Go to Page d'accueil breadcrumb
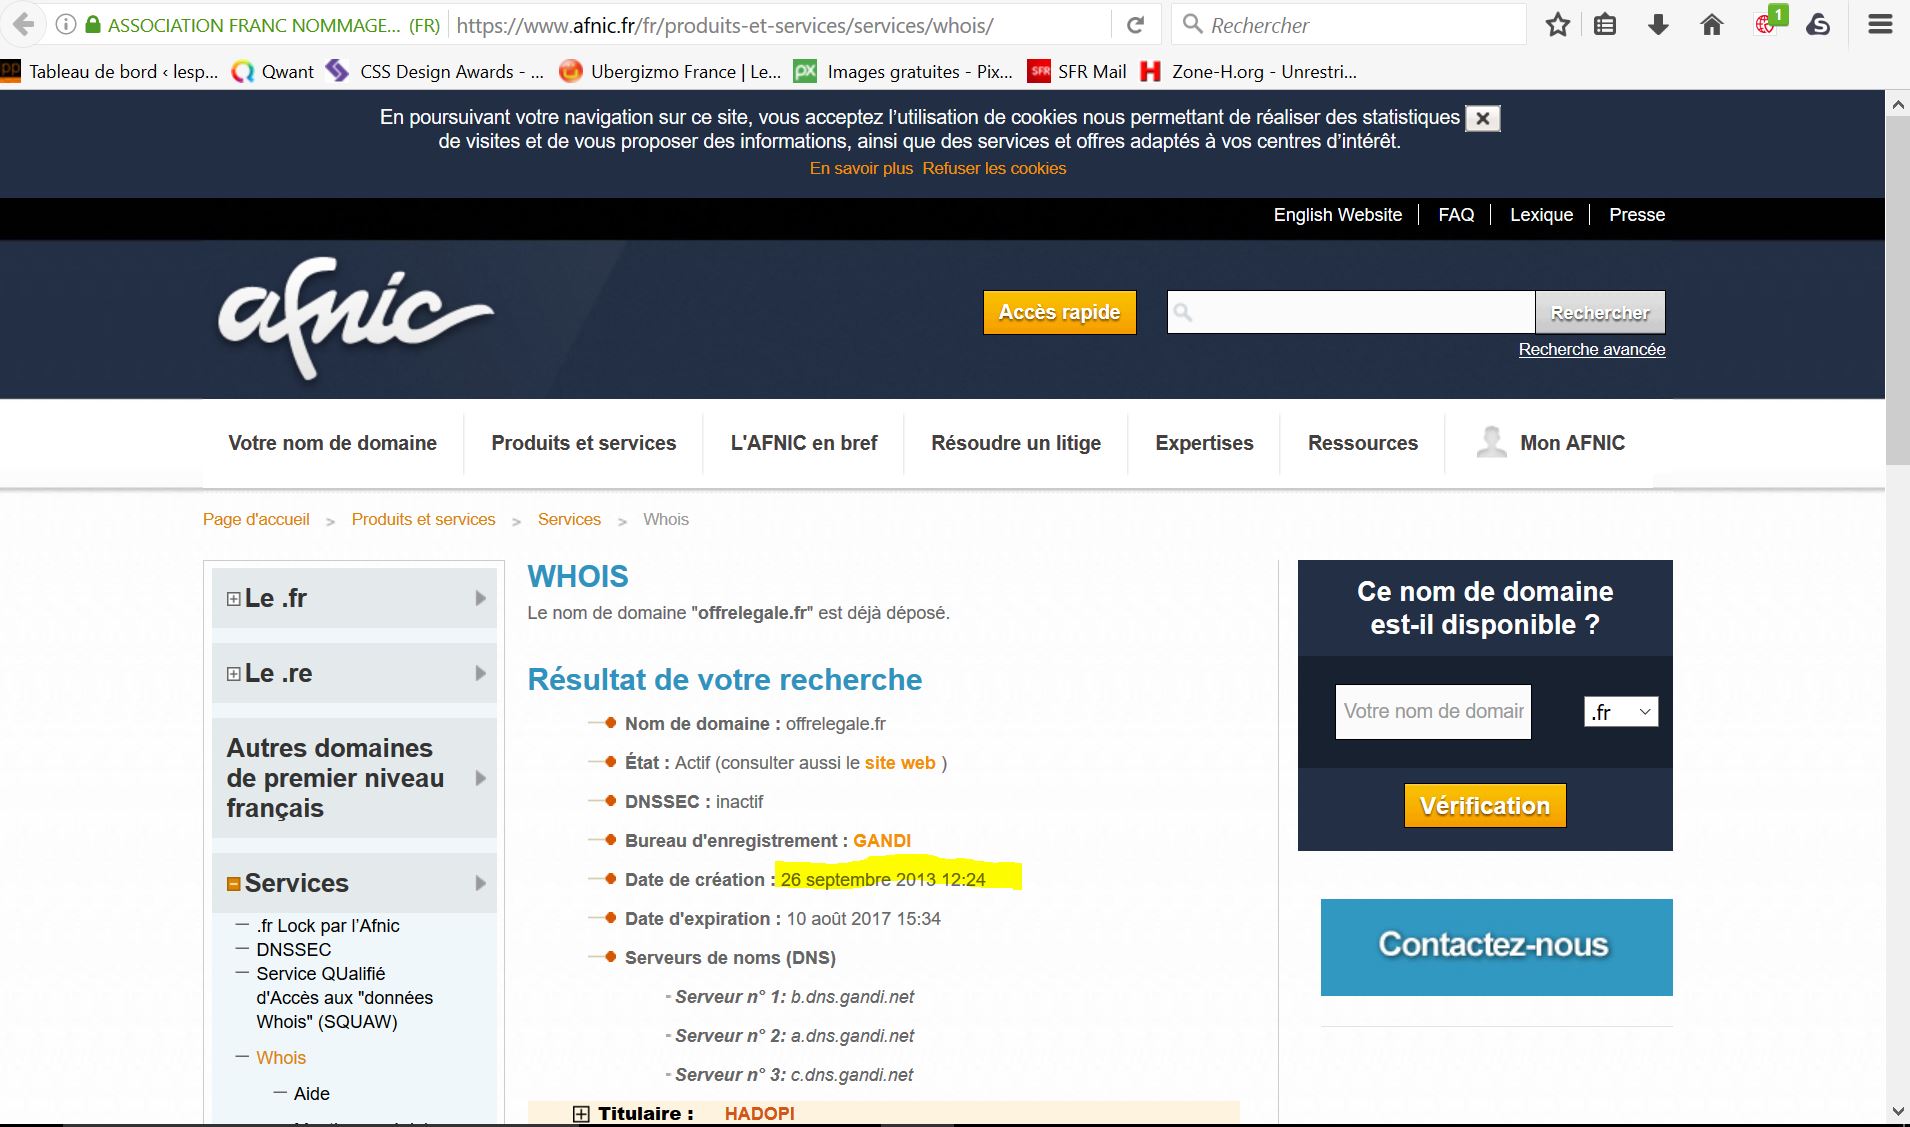 click(256, 520)
